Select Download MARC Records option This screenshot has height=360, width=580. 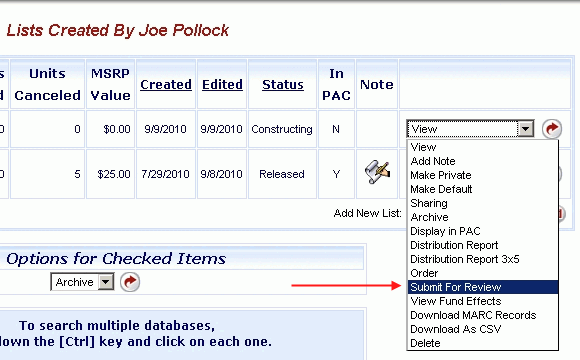point(483,315)
